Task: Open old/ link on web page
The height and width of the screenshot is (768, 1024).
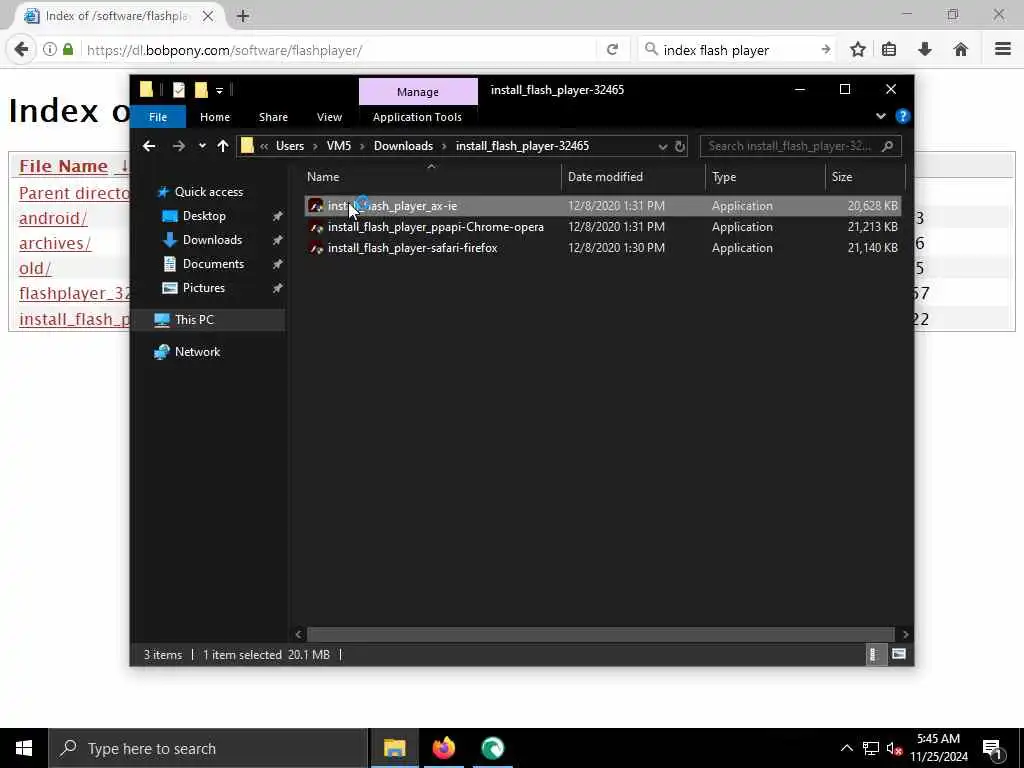Action: pos(35,268)
